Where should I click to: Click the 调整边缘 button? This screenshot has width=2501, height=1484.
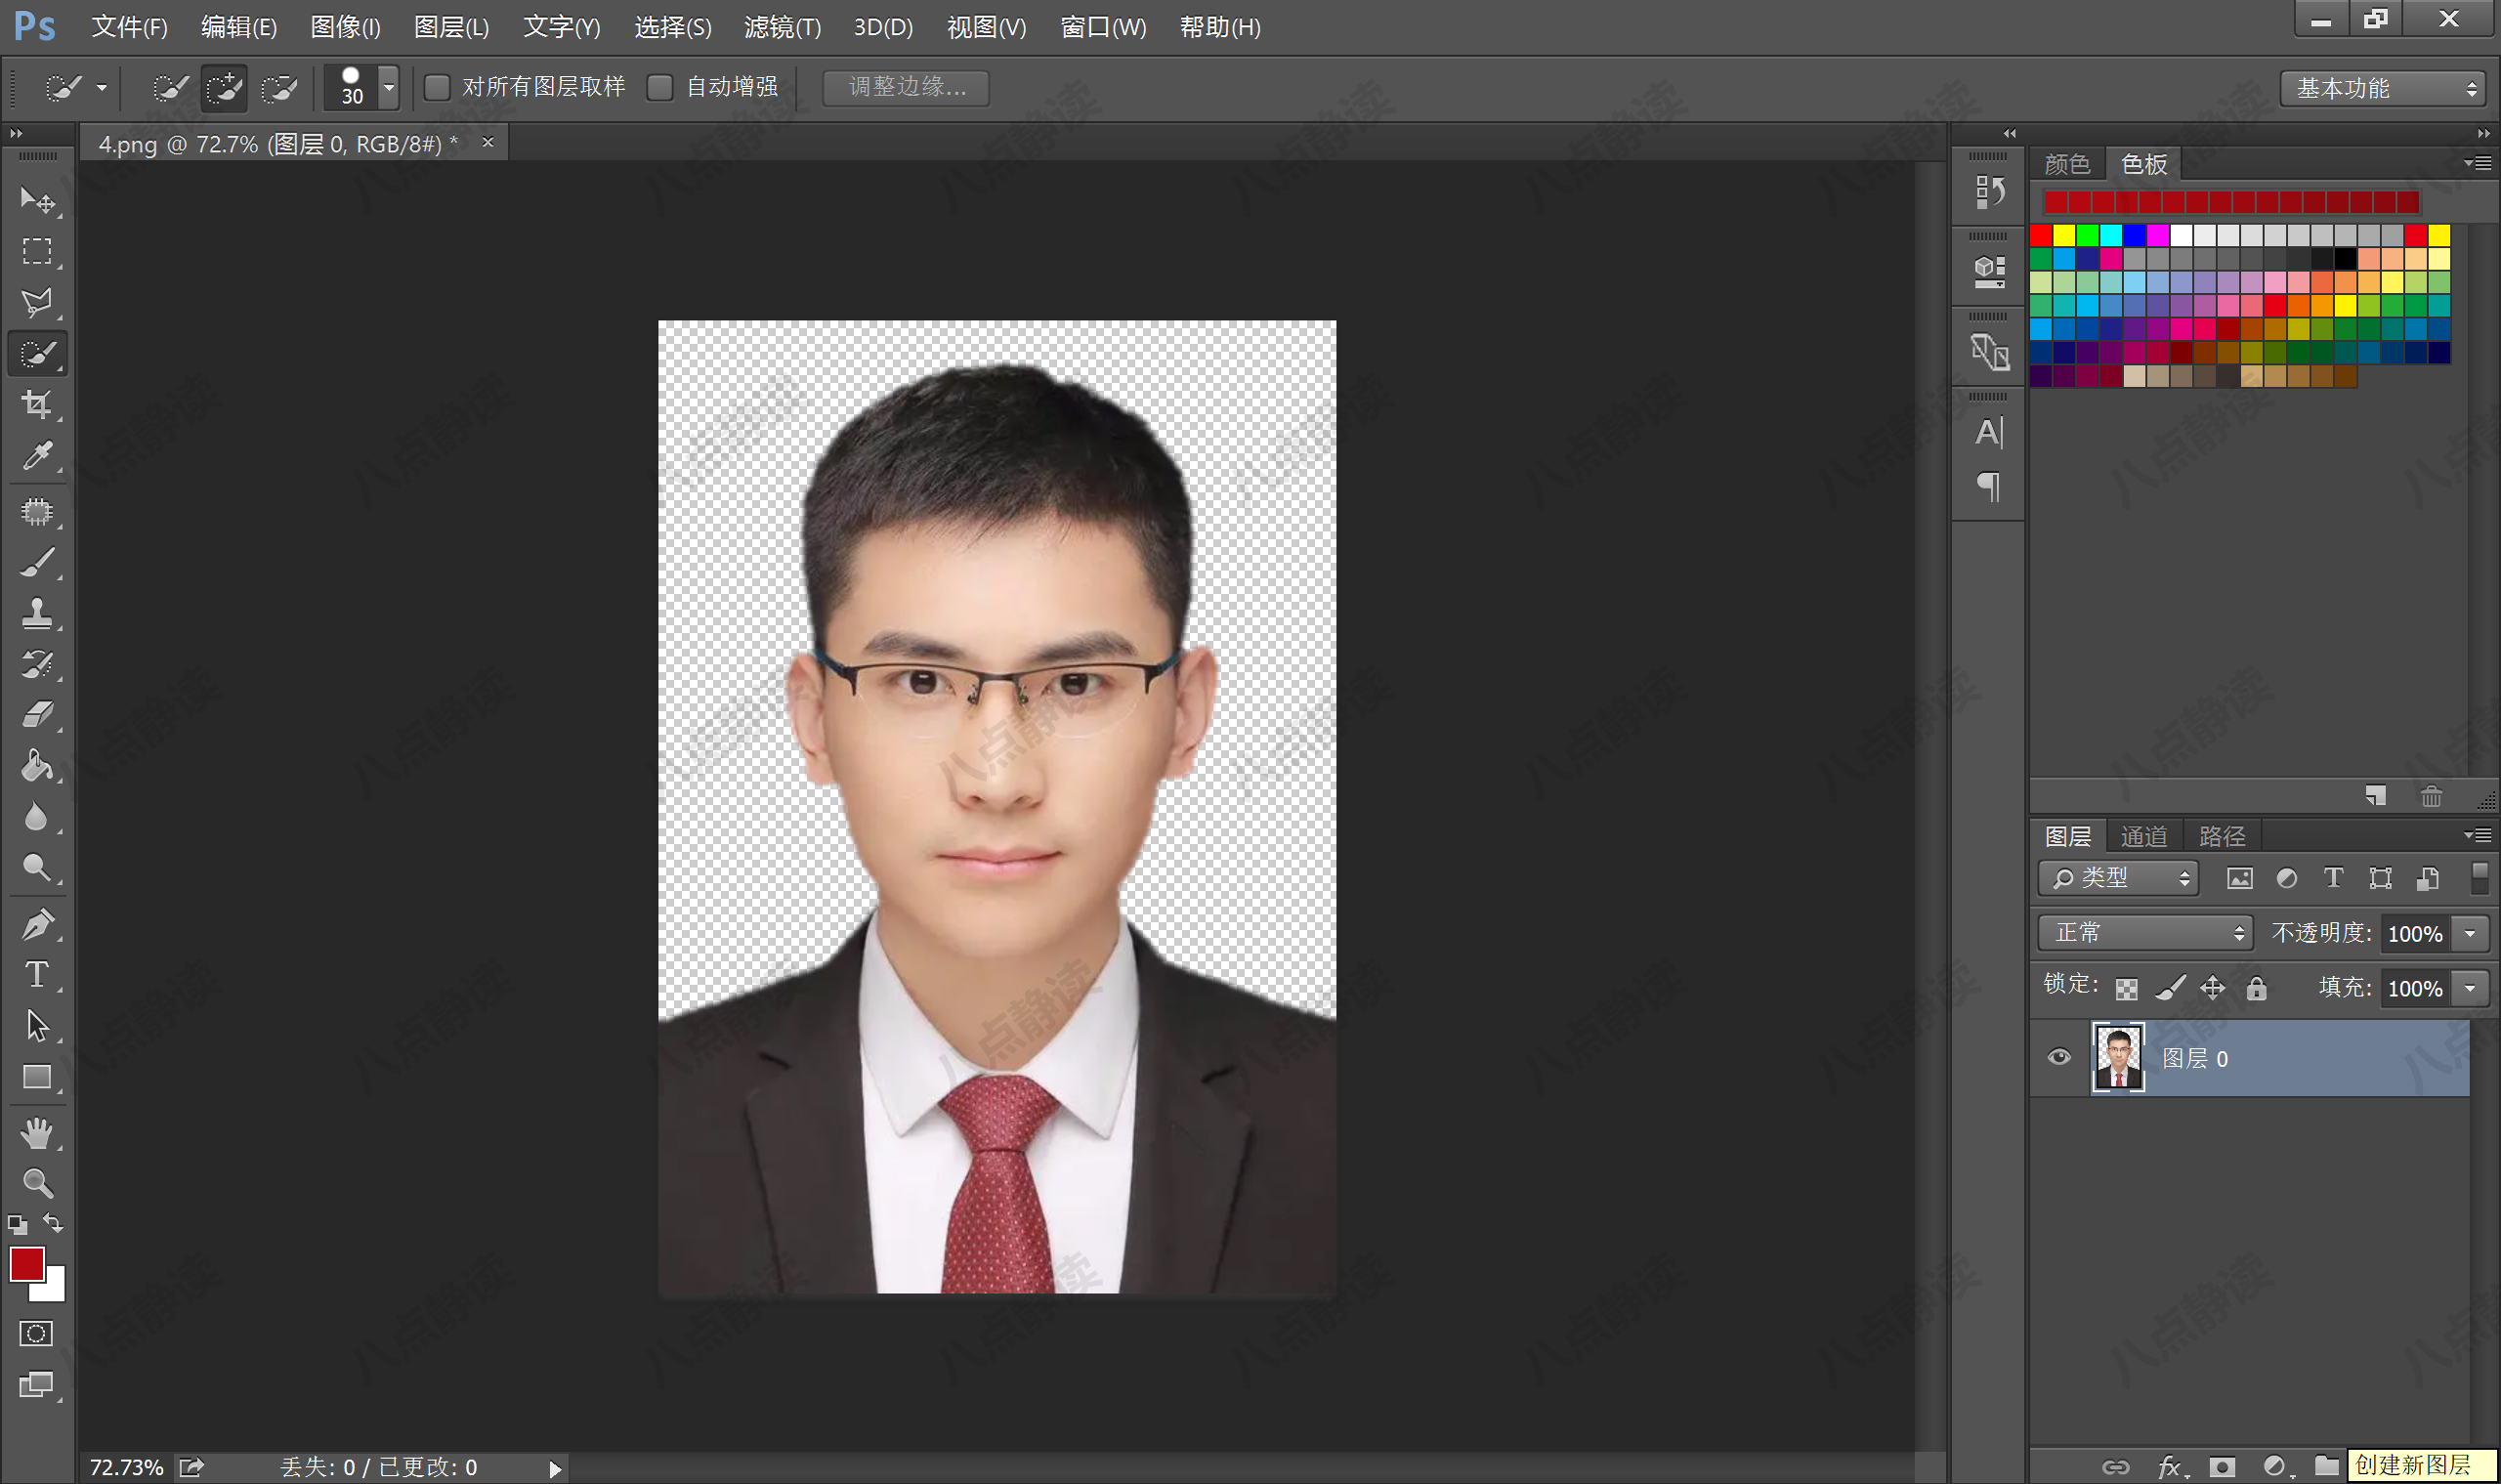[905, 88]
